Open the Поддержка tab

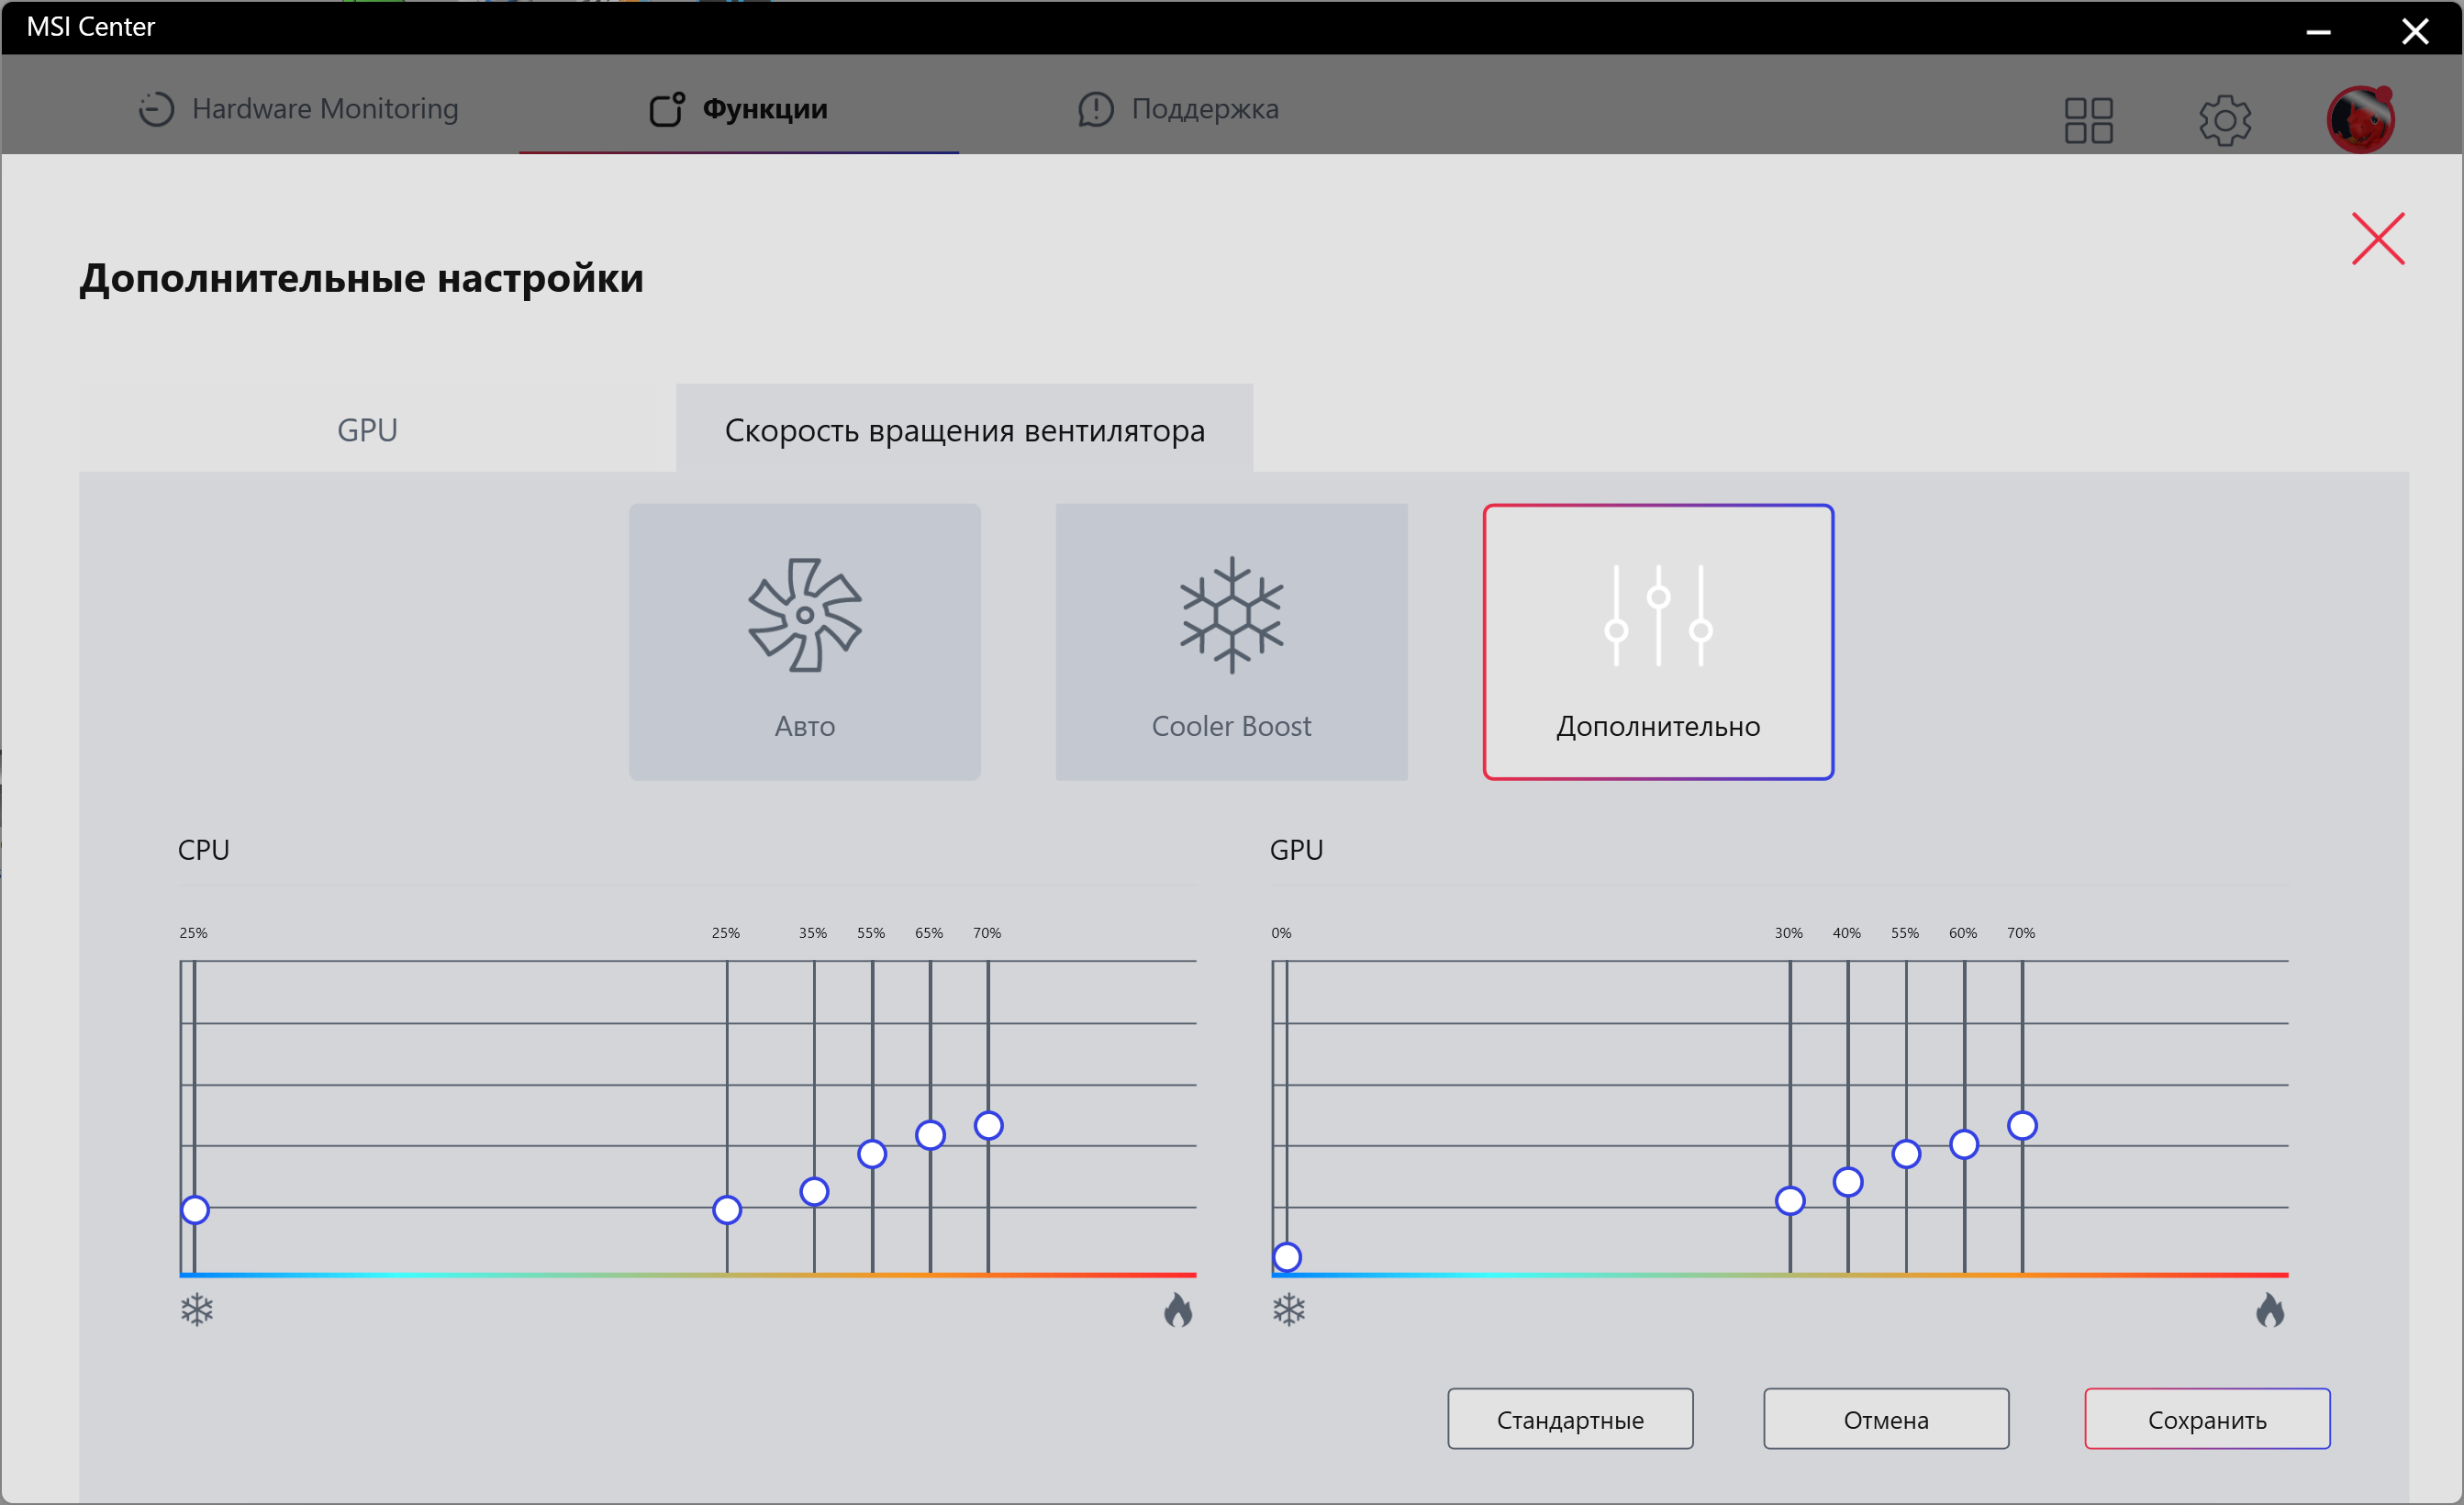pos(1178,108)
